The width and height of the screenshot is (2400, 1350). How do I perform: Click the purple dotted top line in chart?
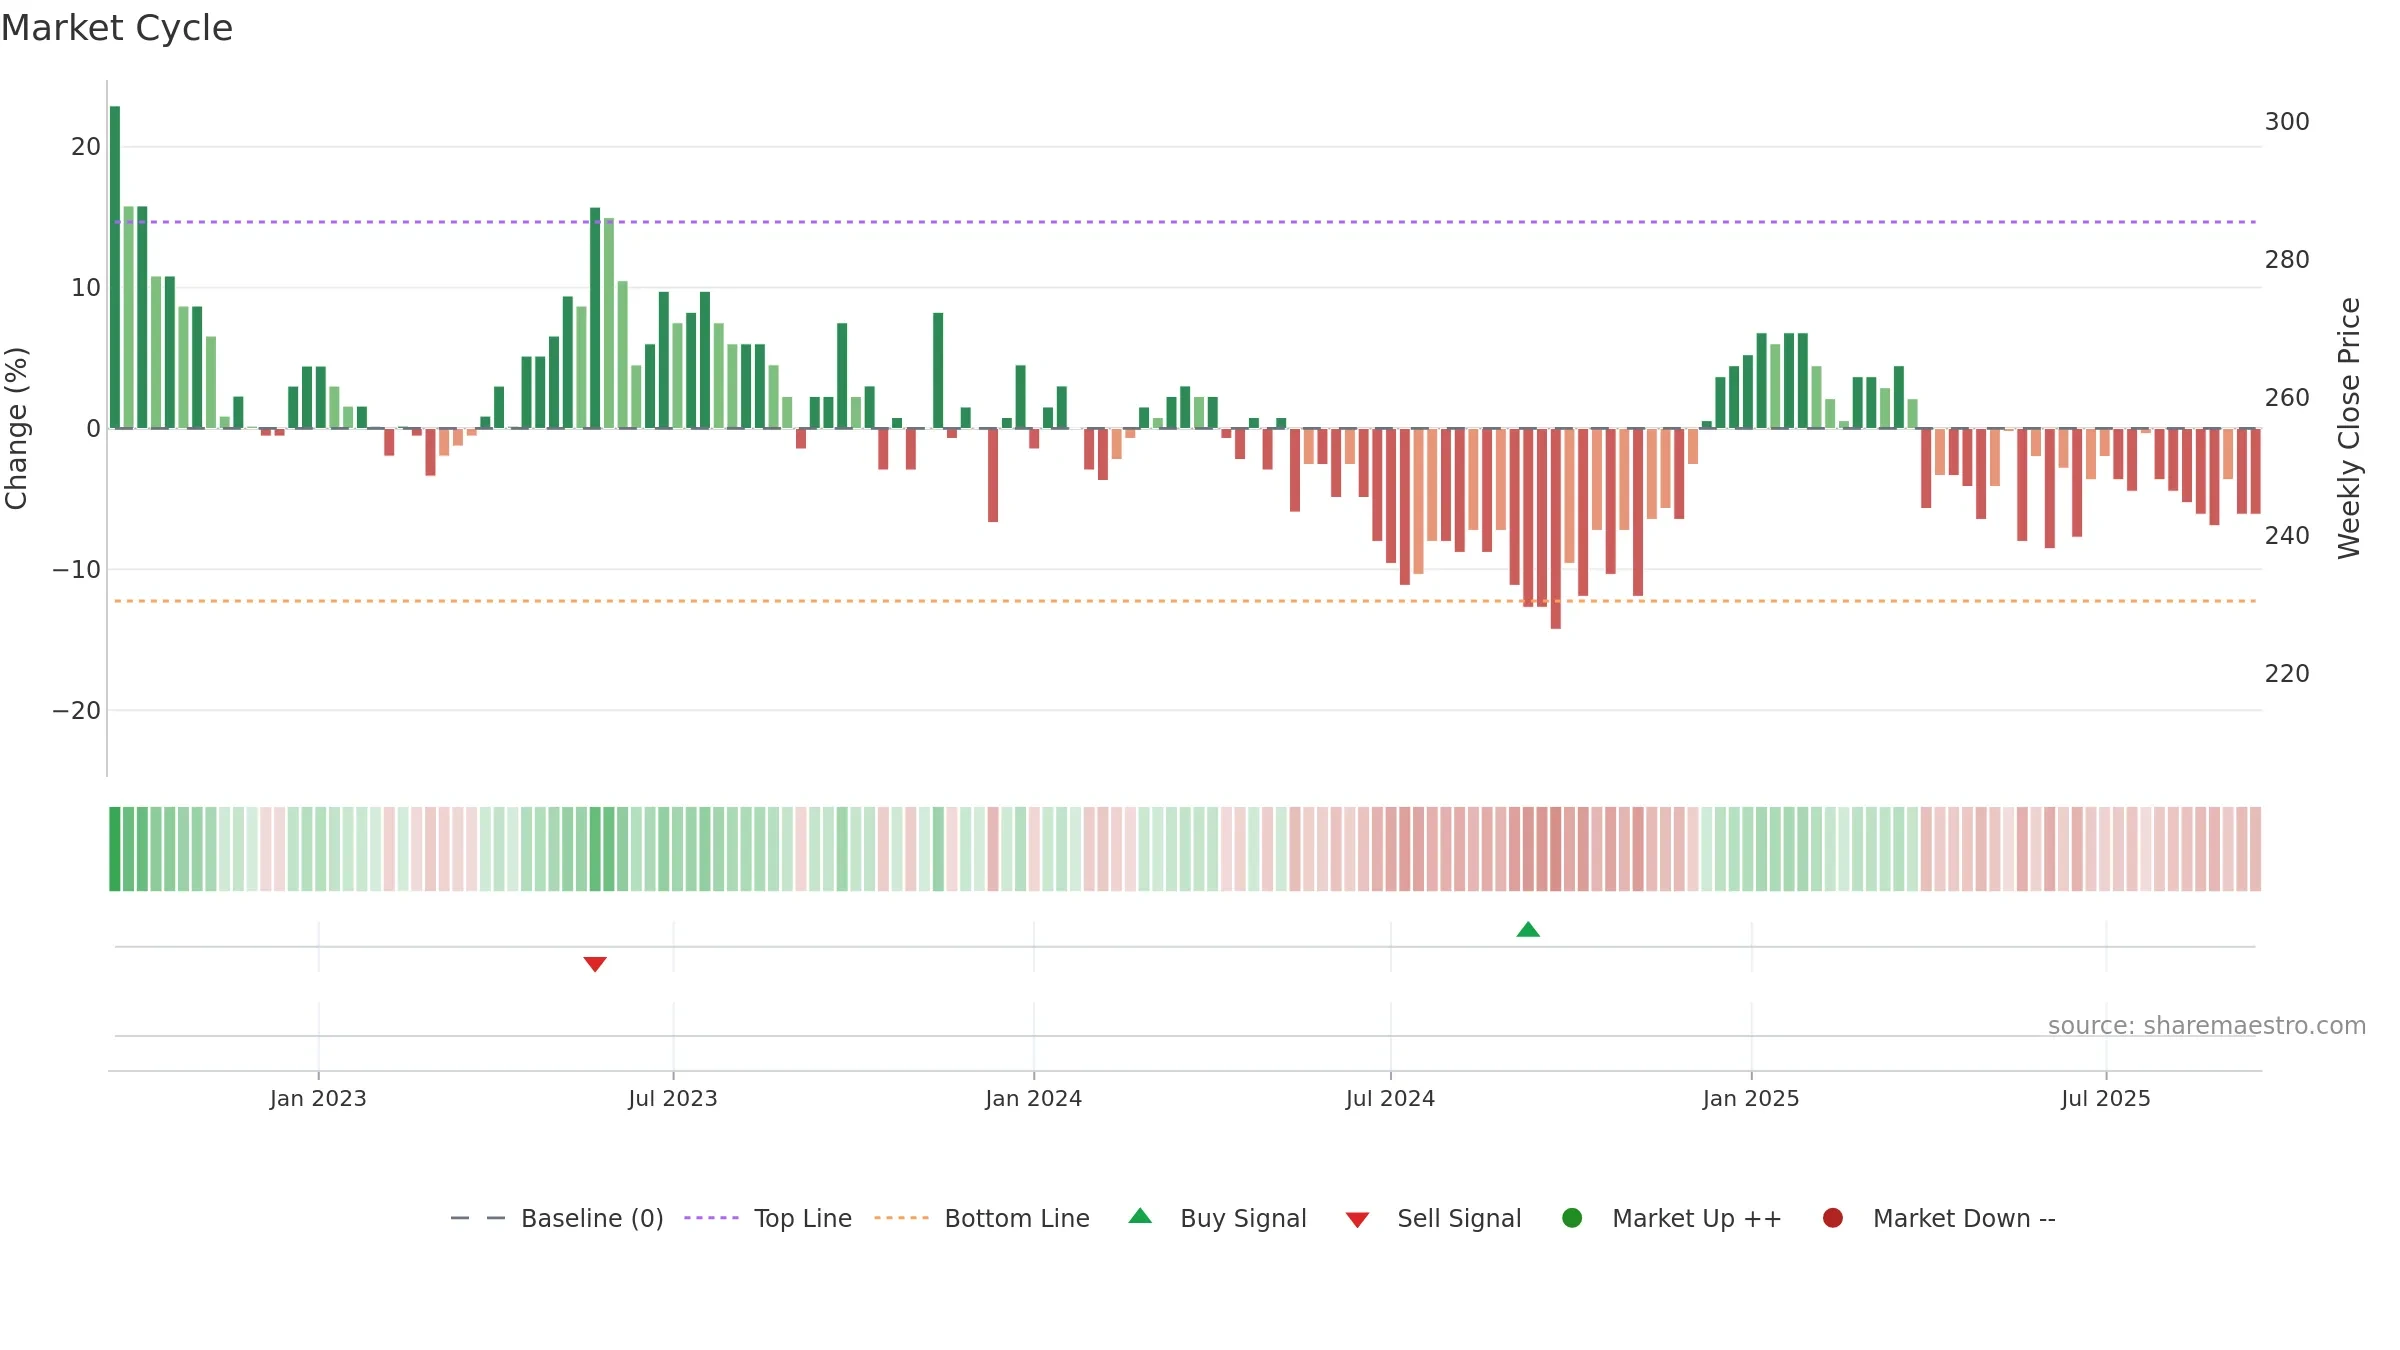pyautogui.click(x=1185, y=222)
